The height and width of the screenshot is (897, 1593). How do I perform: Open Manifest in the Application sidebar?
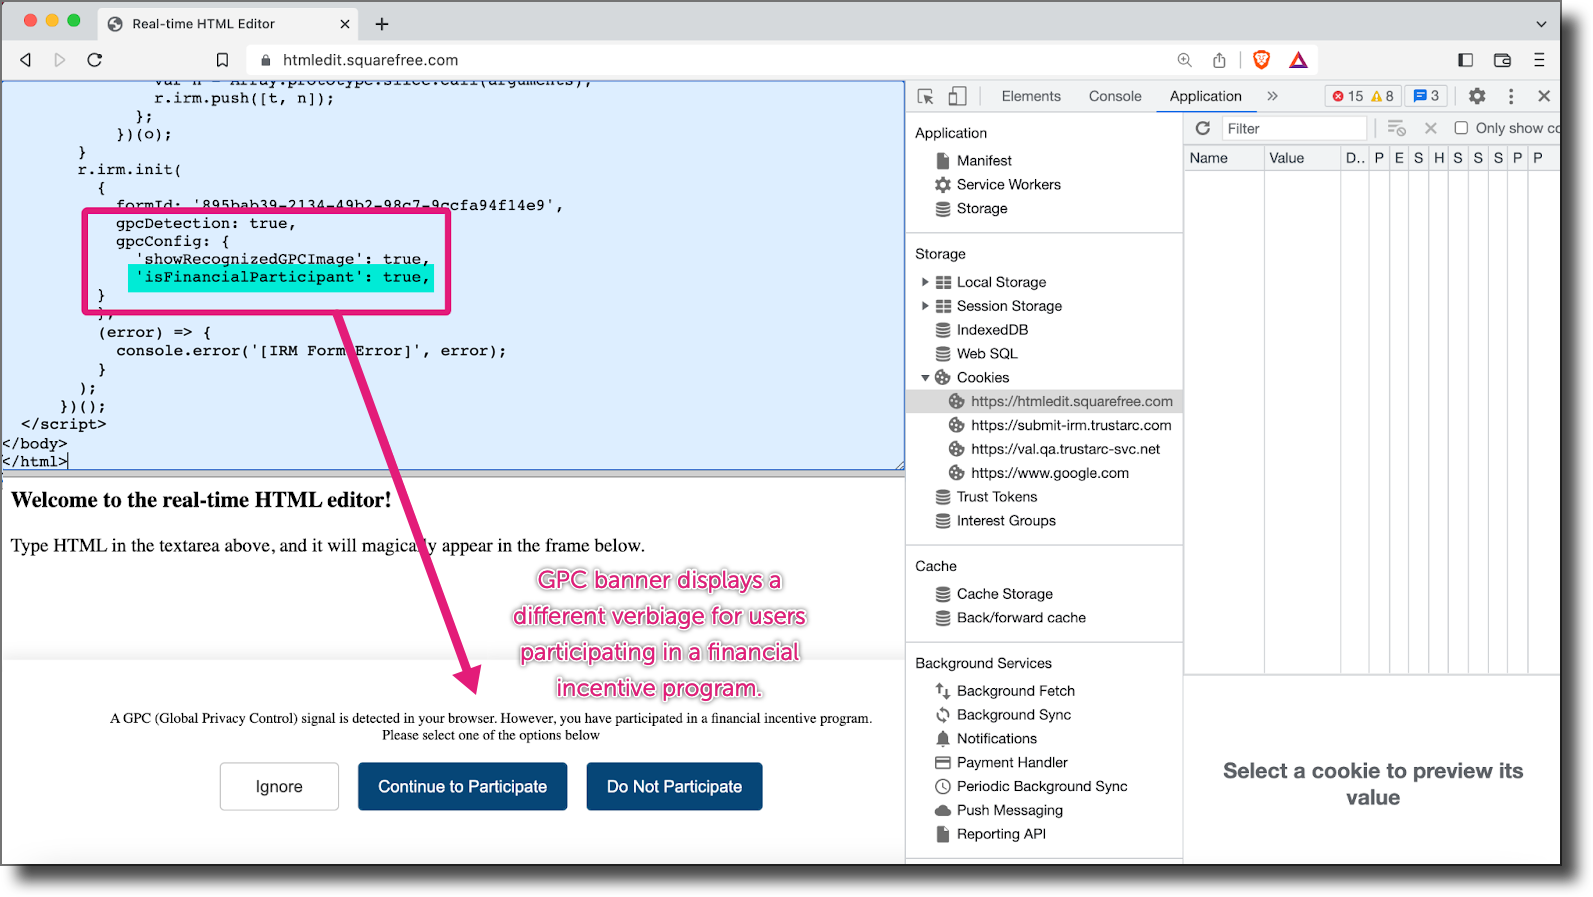984,160
